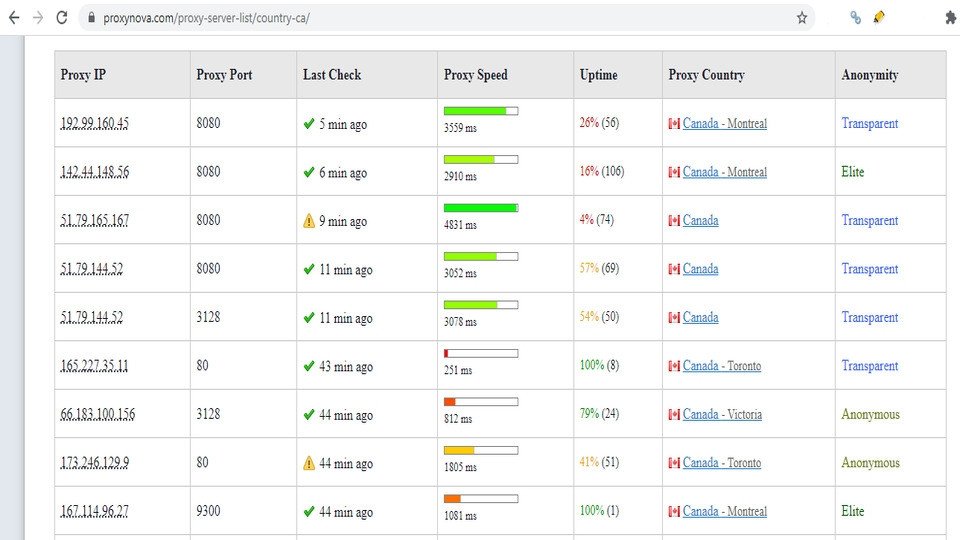Click the 4831 ms full green speed bar
This screenshot has width=960, height=540.
point(480,207)
